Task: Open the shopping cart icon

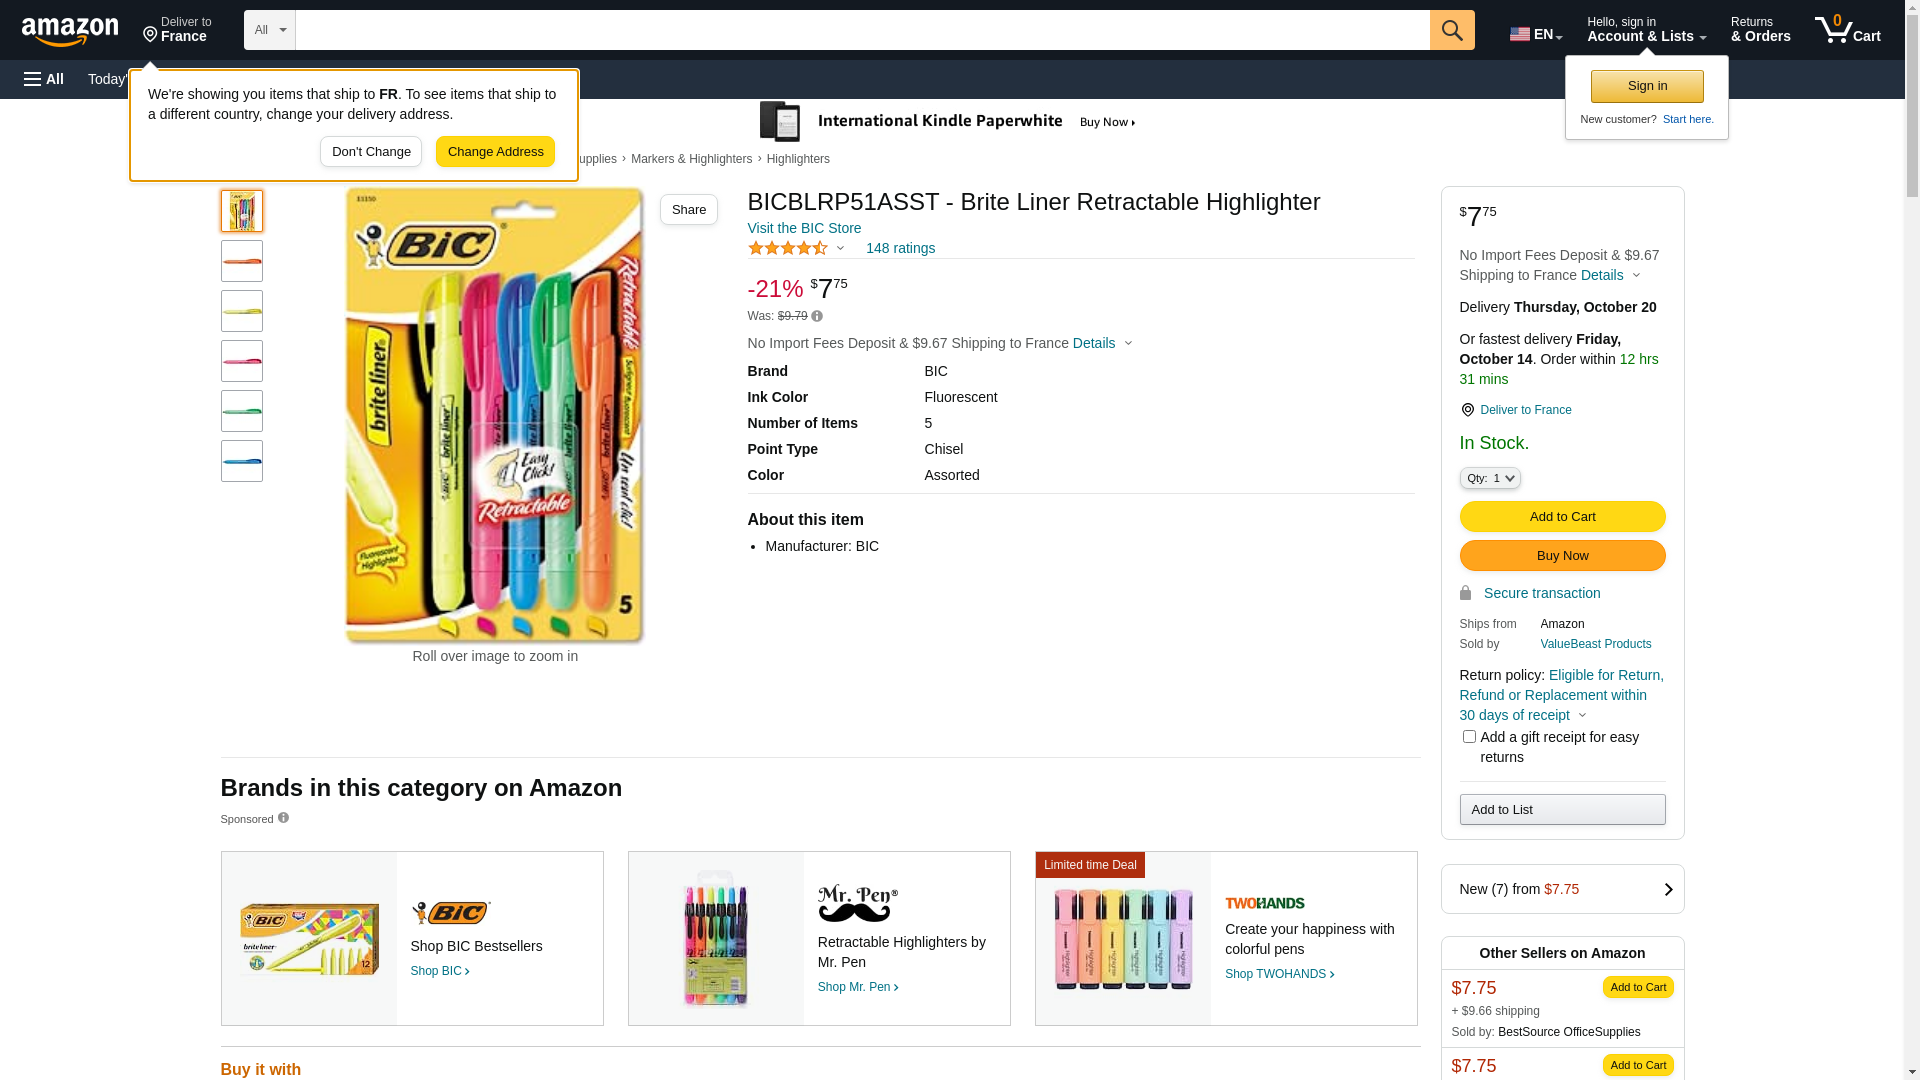Action: [x=1846, y=30]
